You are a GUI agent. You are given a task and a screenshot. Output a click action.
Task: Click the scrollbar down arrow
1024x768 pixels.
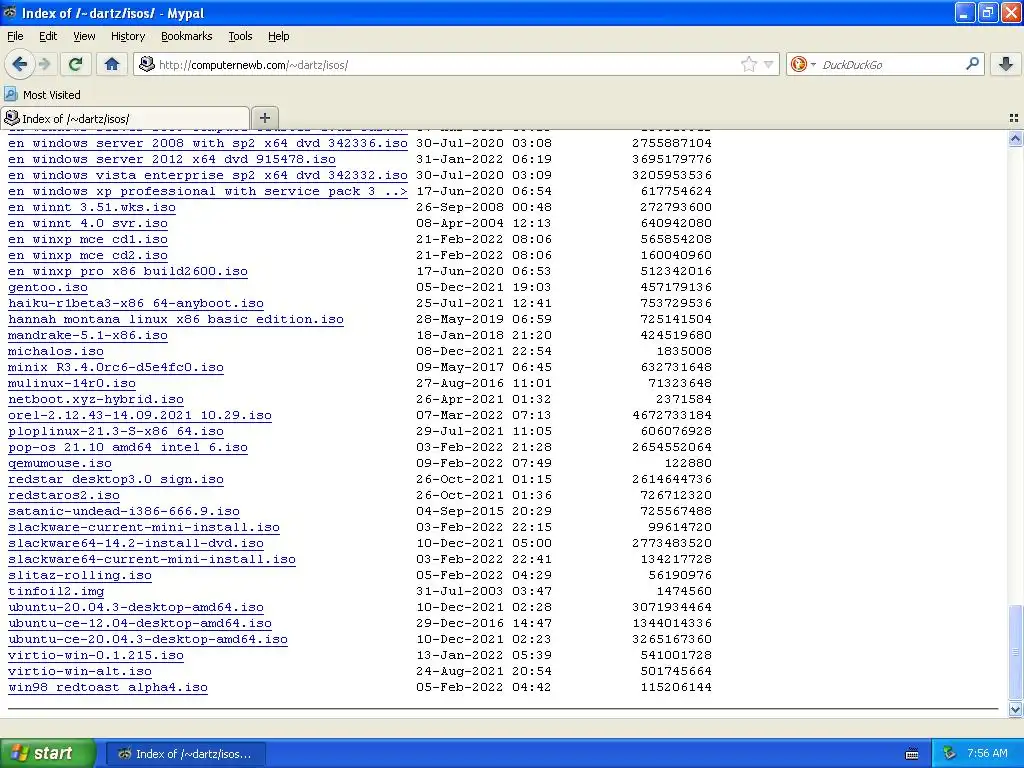tap(1015, 709)
